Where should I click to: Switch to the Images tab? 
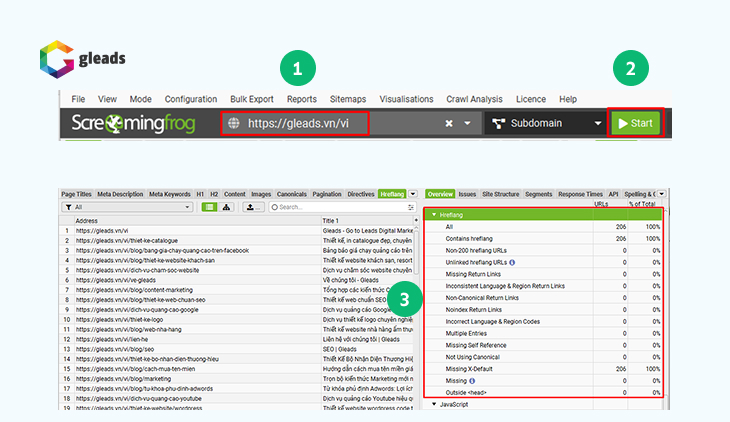coord(261,194)
